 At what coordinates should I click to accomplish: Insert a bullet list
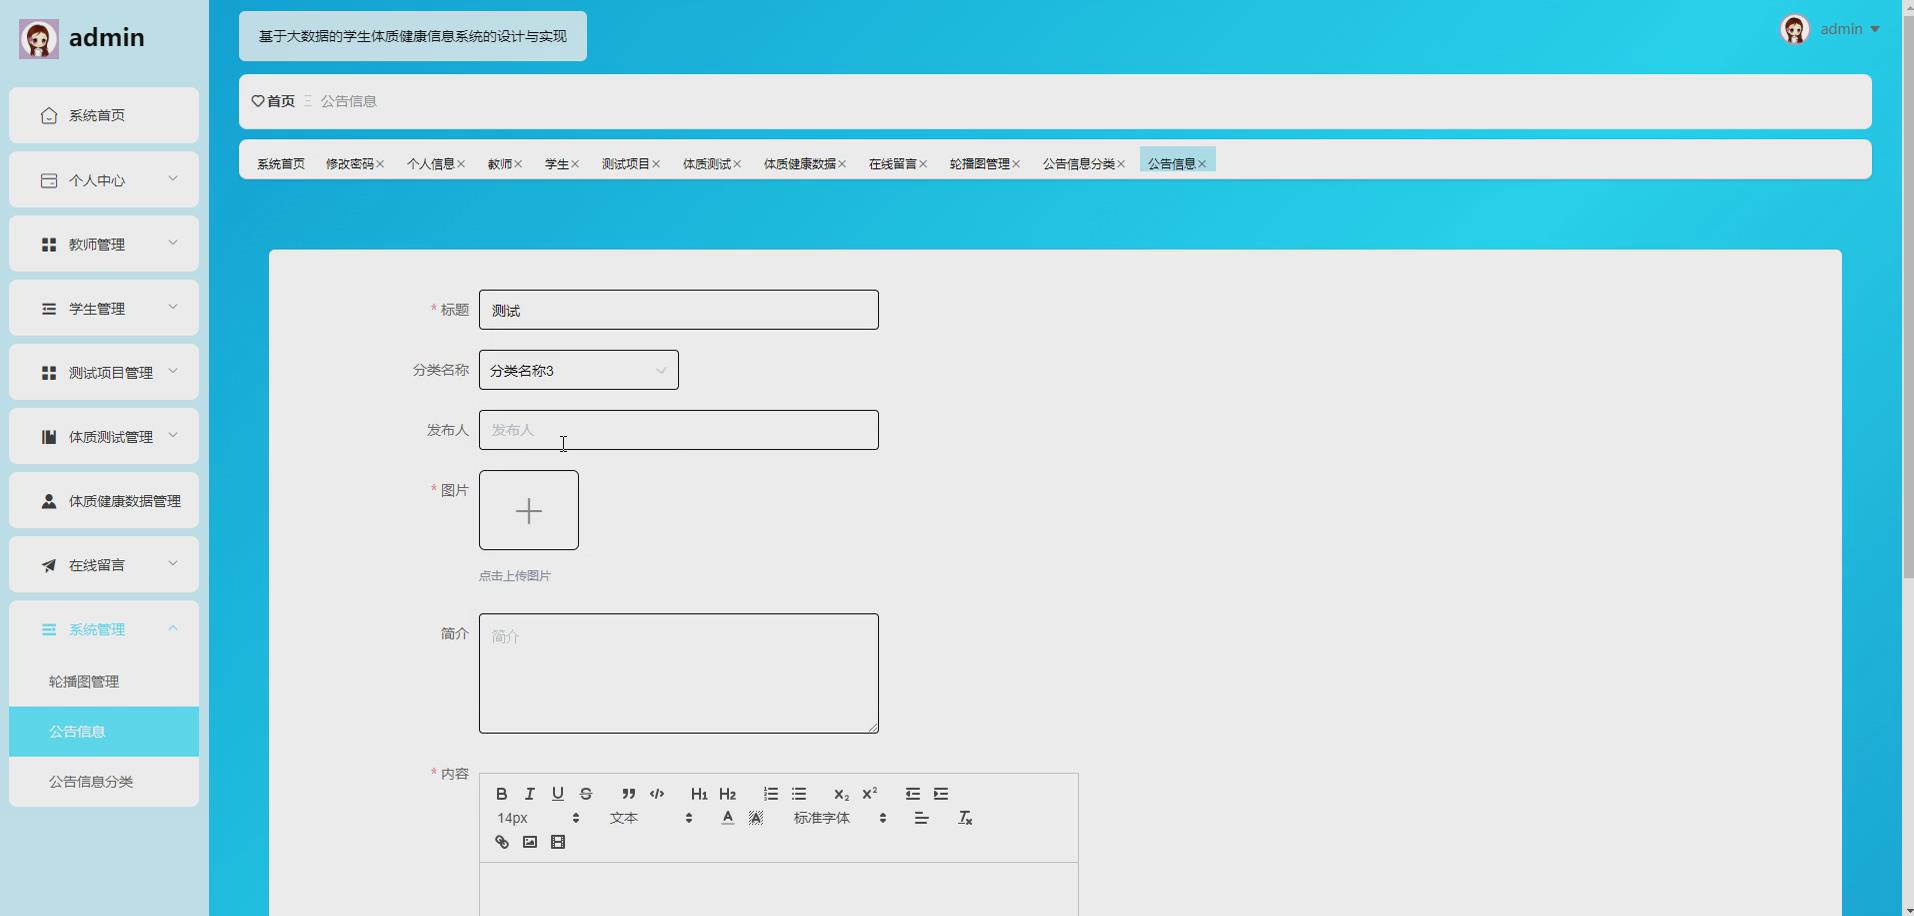799,794
